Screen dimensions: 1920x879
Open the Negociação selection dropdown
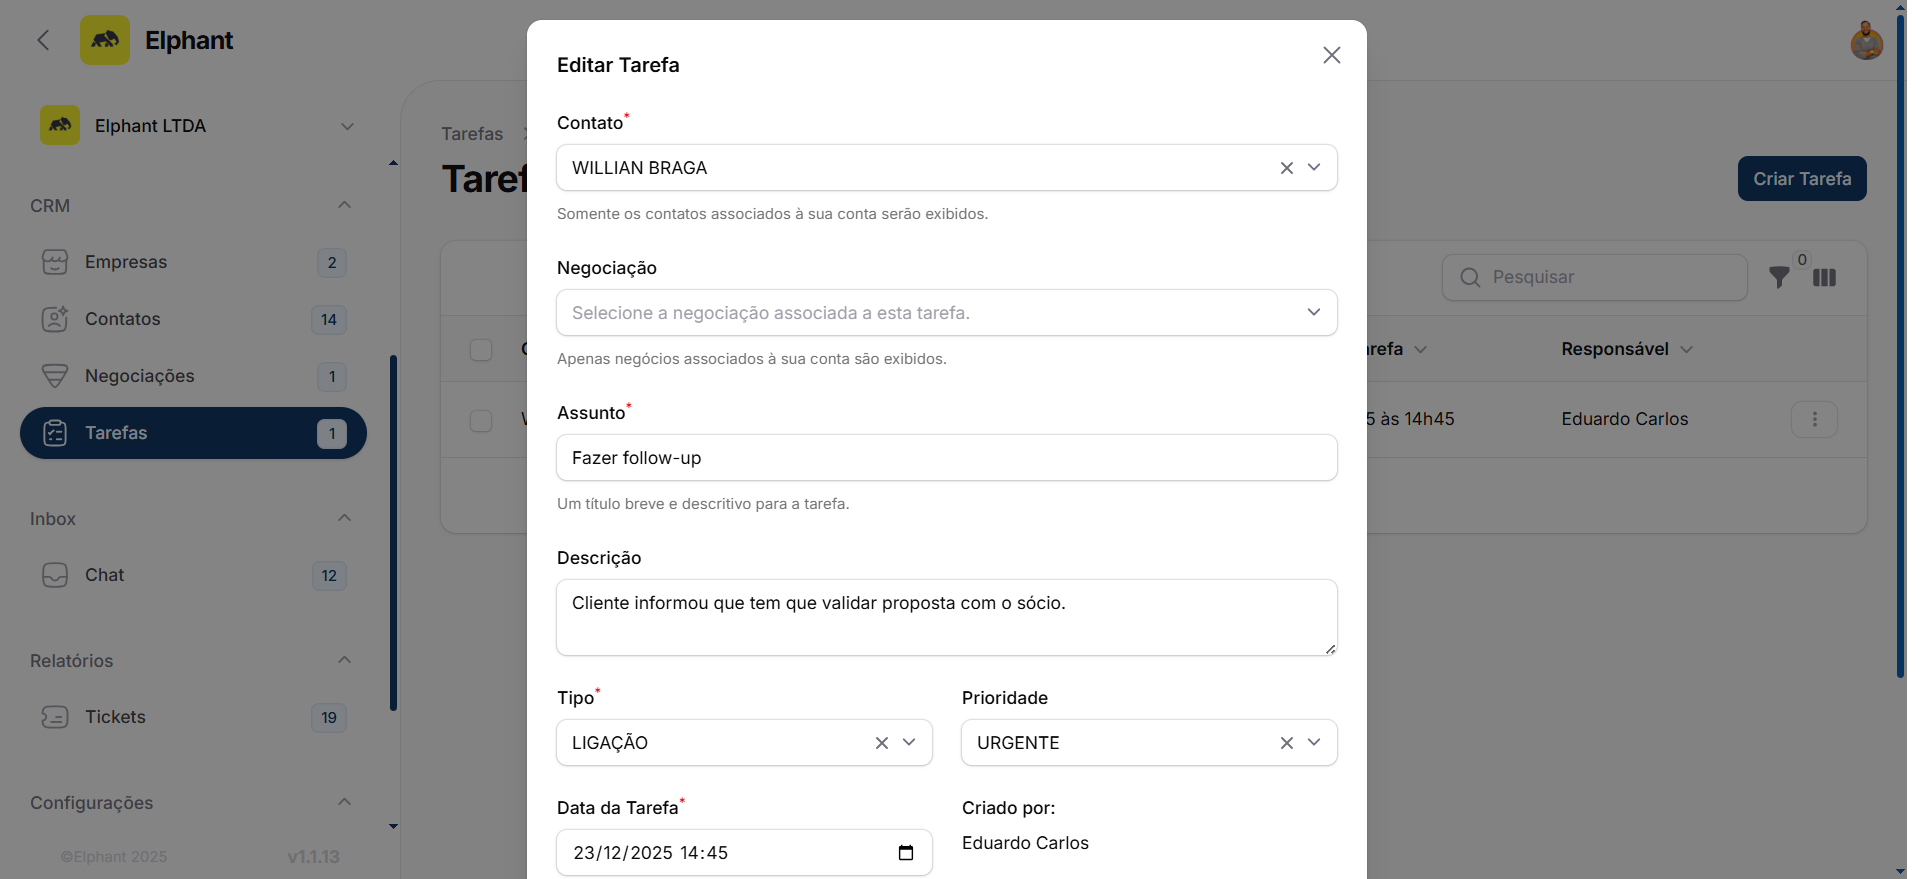1313,312
